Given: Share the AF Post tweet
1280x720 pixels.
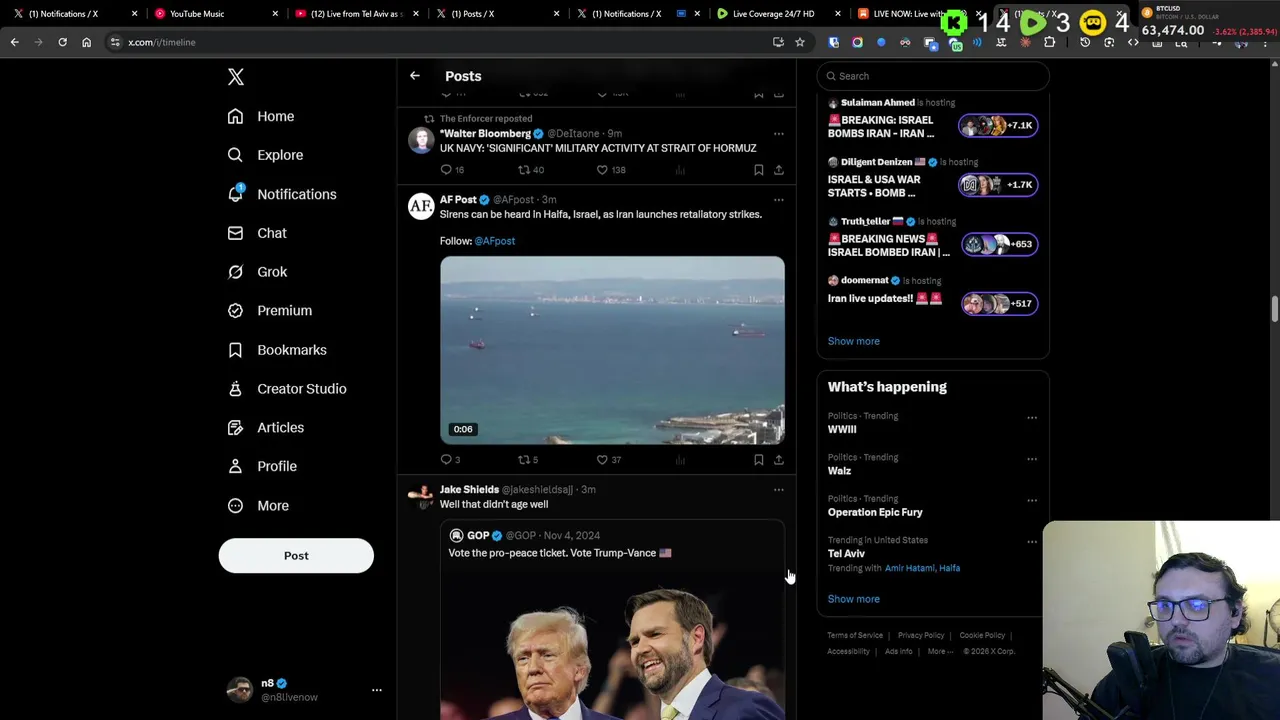Looking at the screenshot, I should 779,460.
